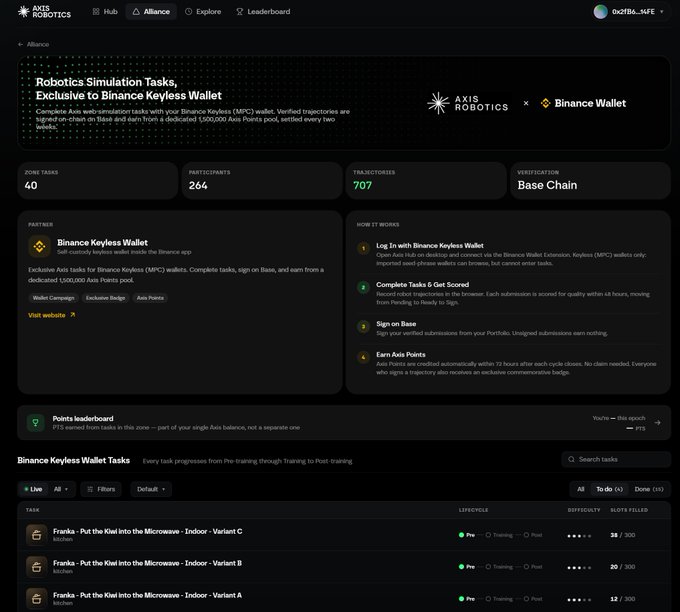The width and height of the screenshot is (680, 612).
Task: Click the Pre stage dot for Variant C
Action: coord(461,535)
